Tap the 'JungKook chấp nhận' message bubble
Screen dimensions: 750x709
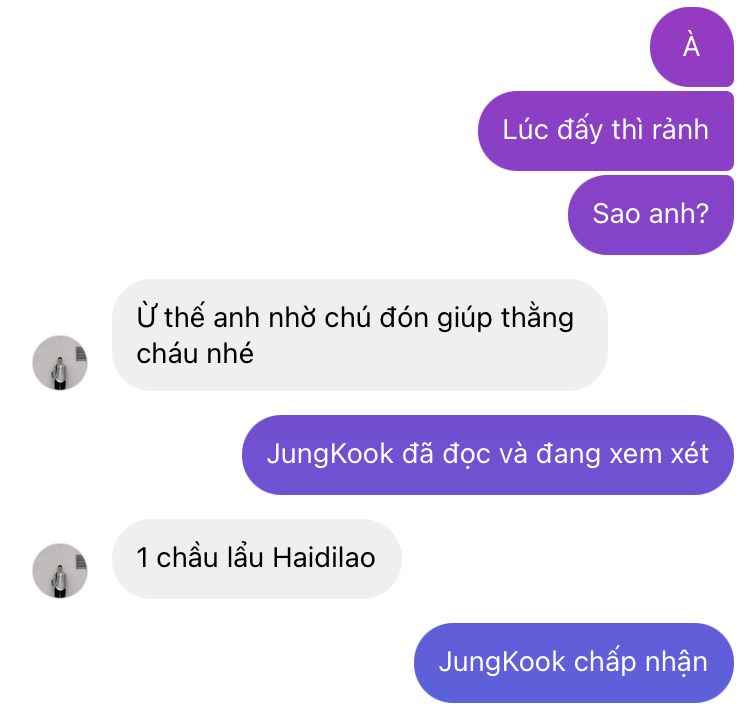[574, 663]
